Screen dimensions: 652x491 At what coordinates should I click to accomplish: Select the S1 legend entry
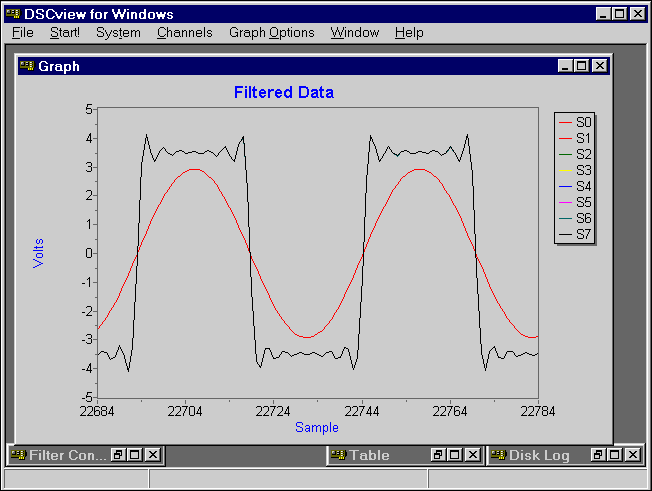[575, 138]
